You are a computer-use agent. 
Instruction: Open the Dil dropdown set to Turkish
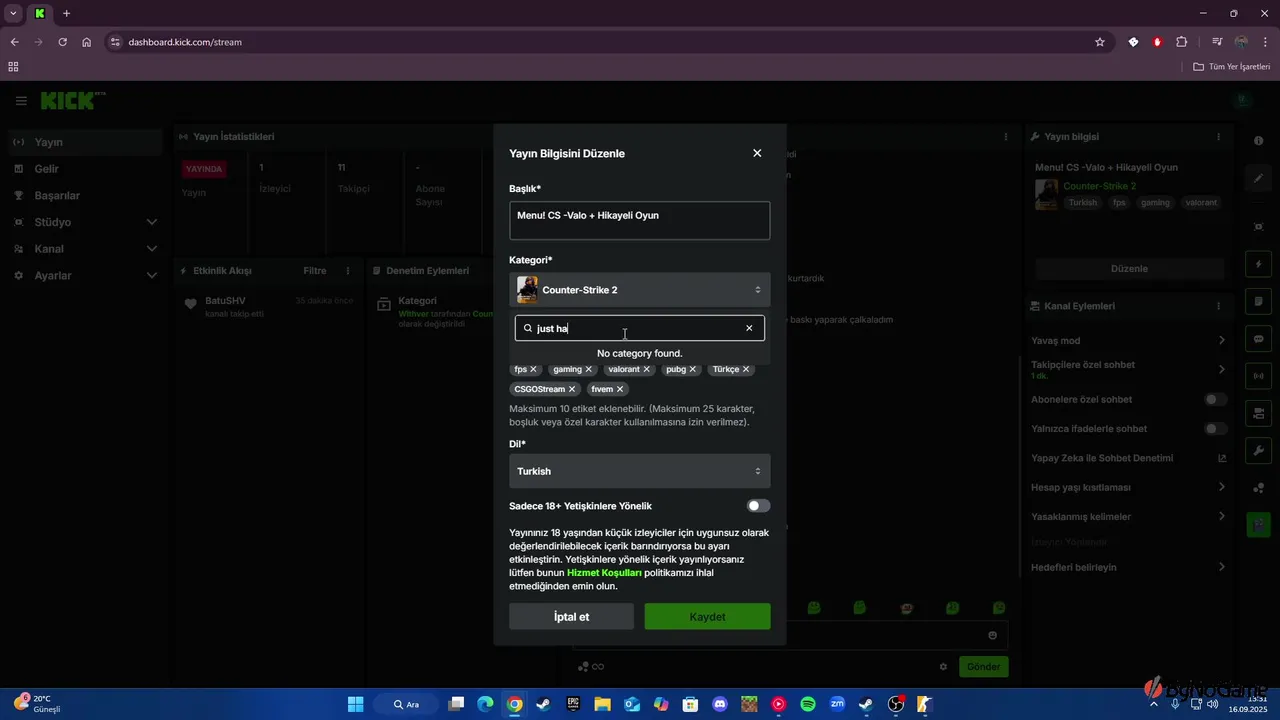pyautogui.click(x=640, y=471)
